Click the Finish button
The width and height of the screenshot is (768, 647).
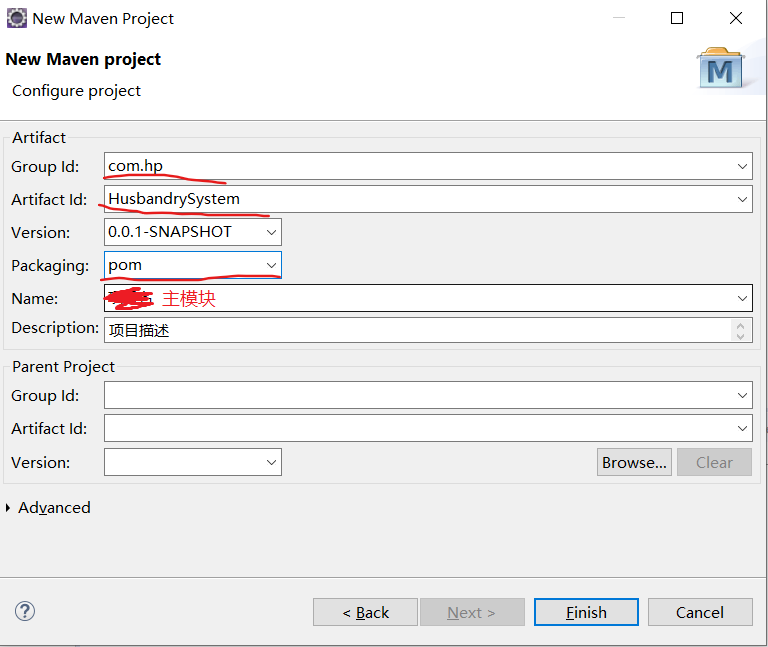tap(586, 612)
